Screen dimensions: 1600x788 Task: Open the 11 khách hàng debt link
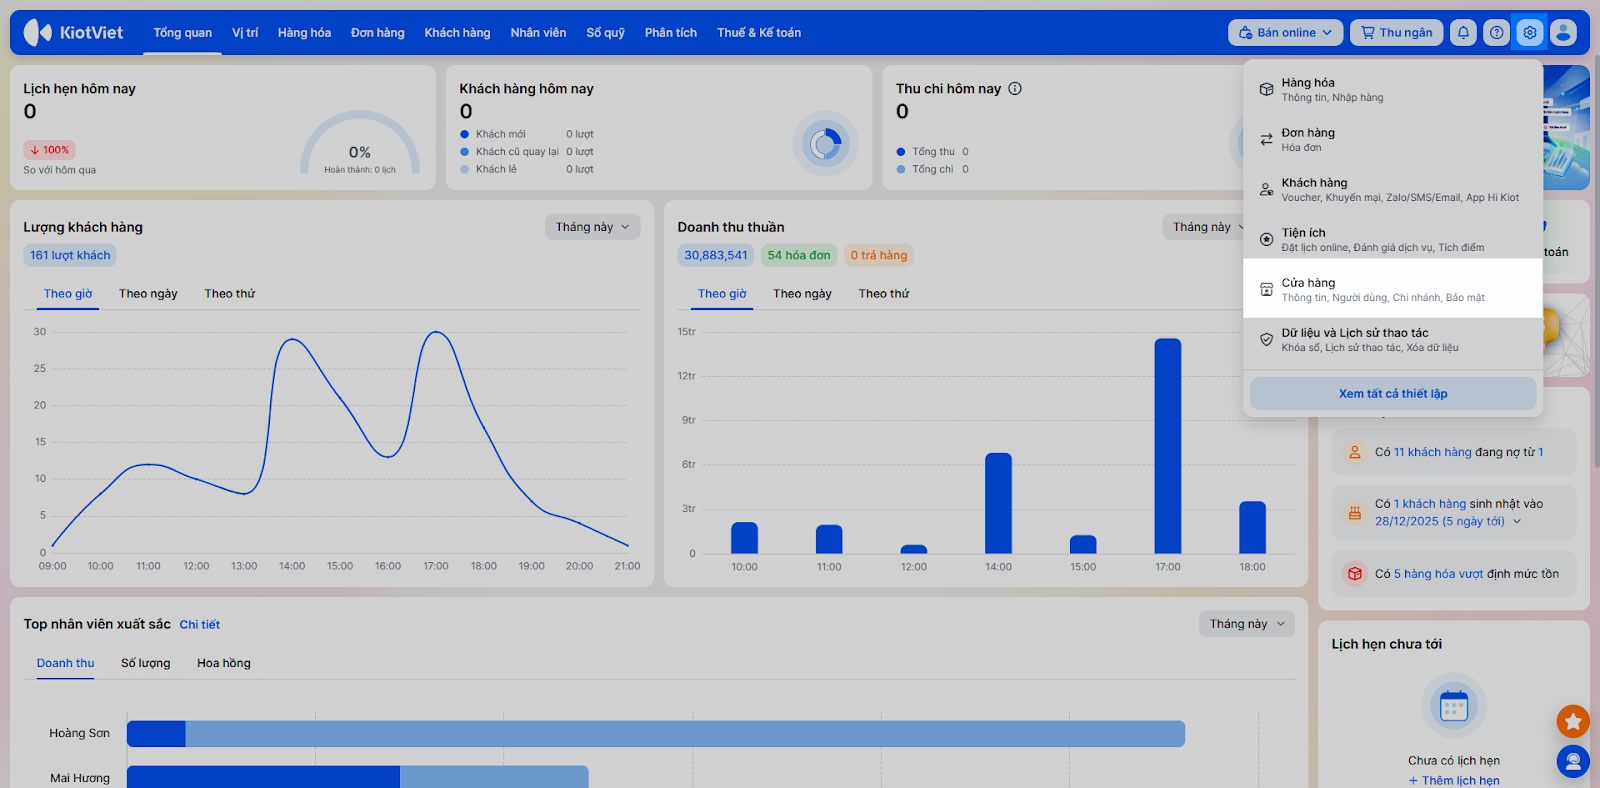pos(1433,452)
